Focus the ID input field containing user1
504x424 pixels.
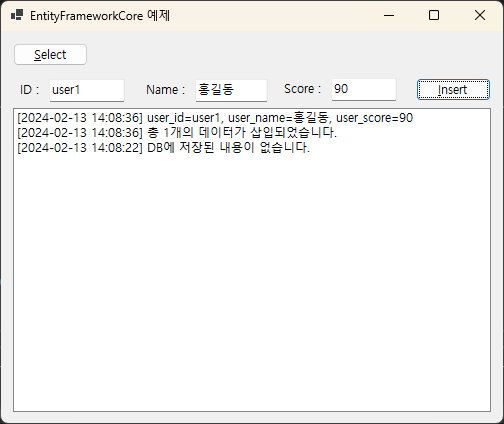(x=87, y=90)
